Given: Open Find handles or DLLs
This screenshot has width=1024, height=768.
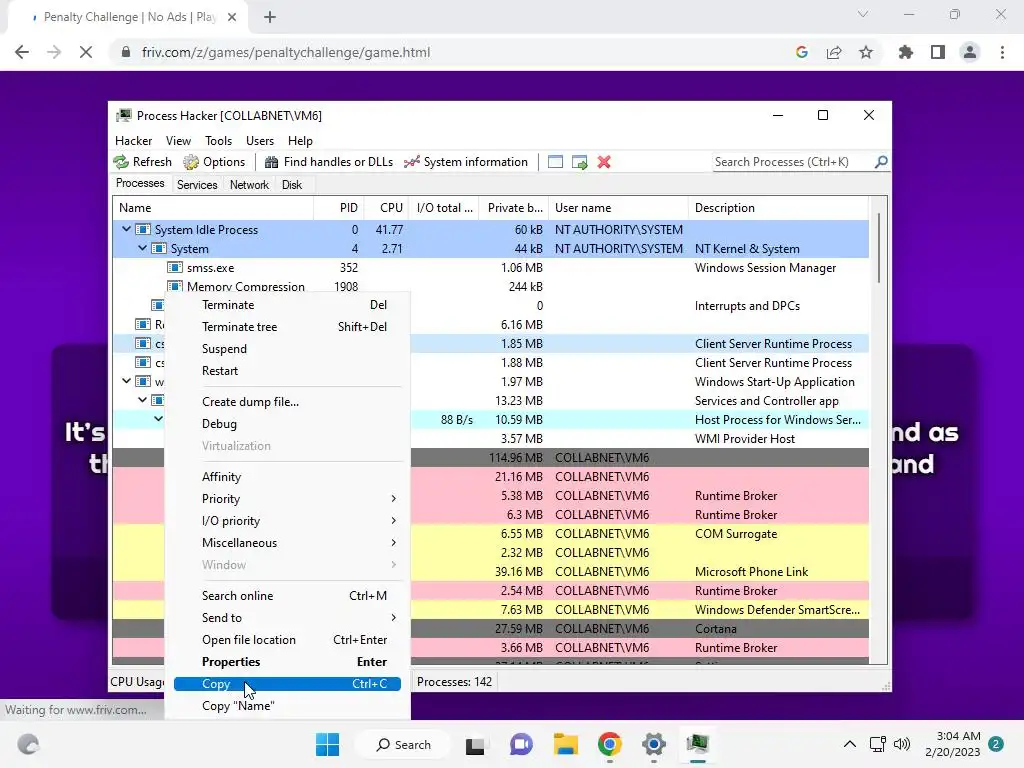Looking at the screenshot, I should [328, 162].
